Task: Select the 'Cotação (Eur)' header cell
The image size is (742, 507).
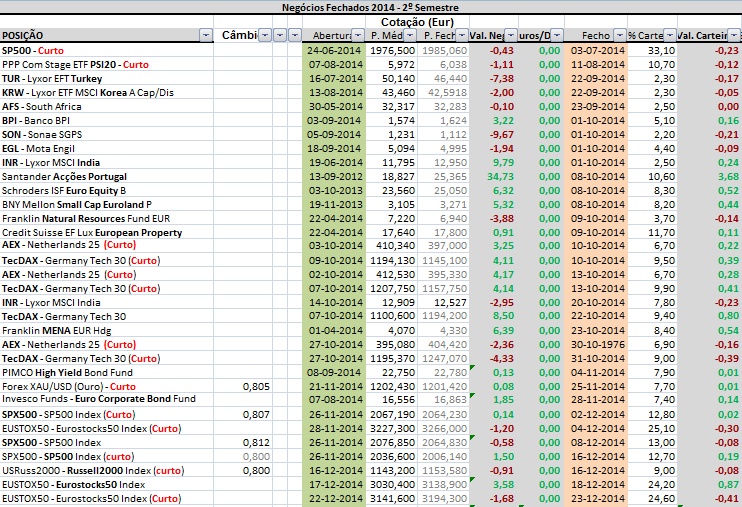Action: pyautogui.click(x=417, y=22)
